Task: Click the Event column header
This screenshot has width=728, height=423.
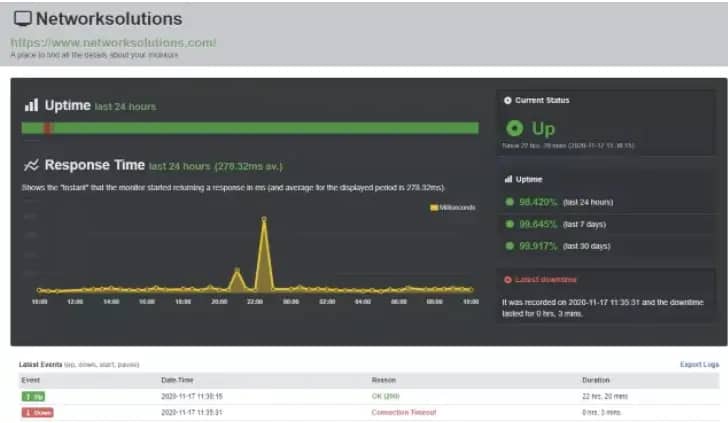Action: 31,380
